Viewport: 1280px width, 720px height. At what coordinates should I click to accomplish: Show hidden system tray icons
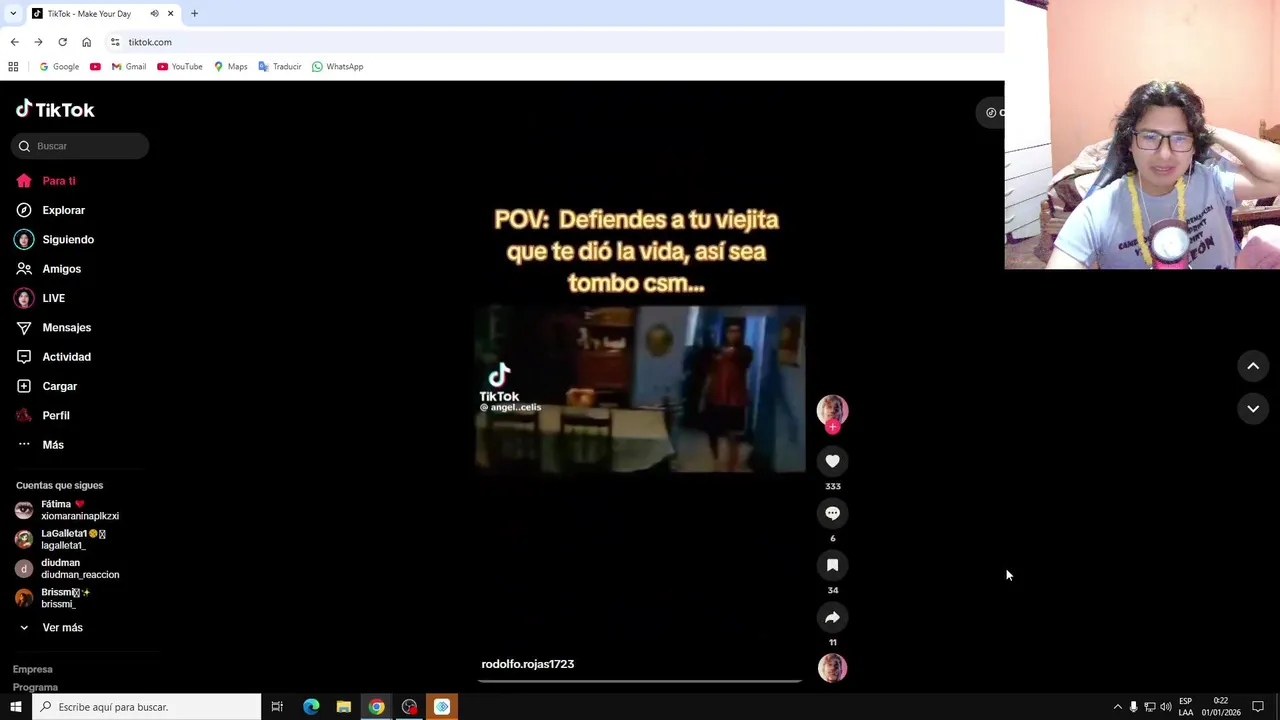coord(1117,707)
